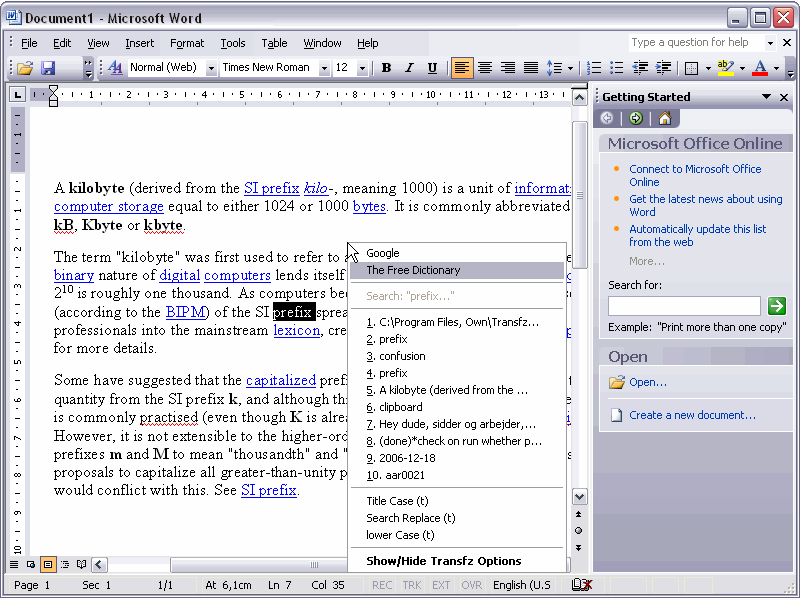Open the Styles and Formatting icon
This screenshot has height=600, width=800.
coord(115,68)
